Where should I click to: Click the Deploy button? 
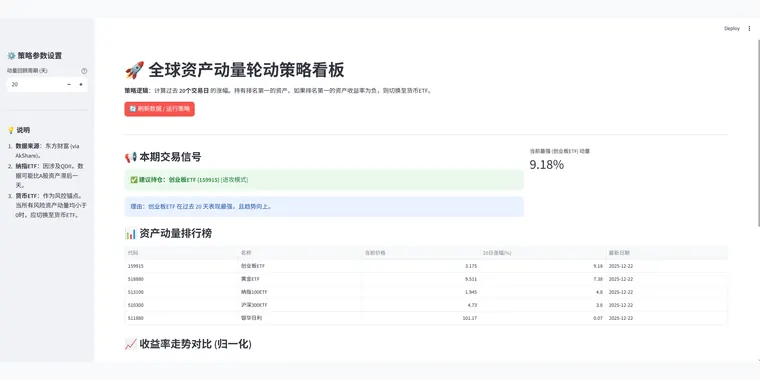(732, 29)
